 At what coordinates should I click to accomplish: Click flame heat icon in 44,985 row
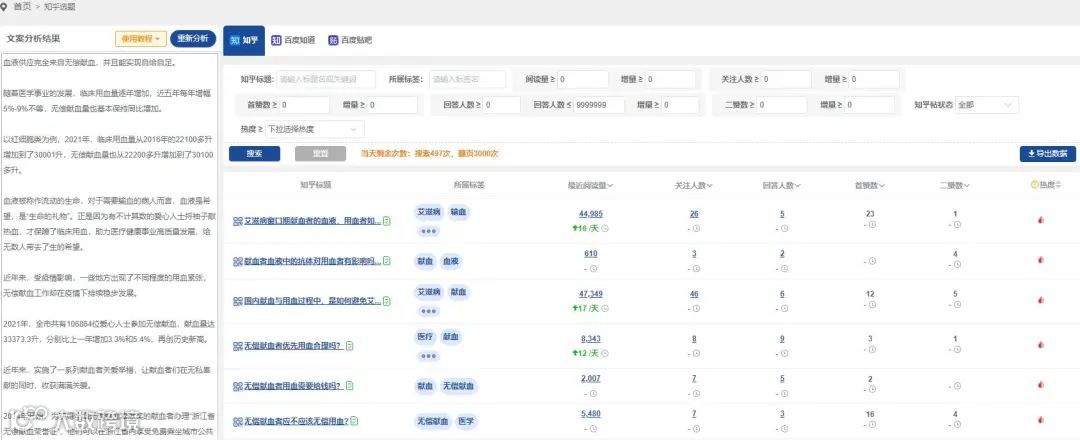click(x=1041, y=220)
